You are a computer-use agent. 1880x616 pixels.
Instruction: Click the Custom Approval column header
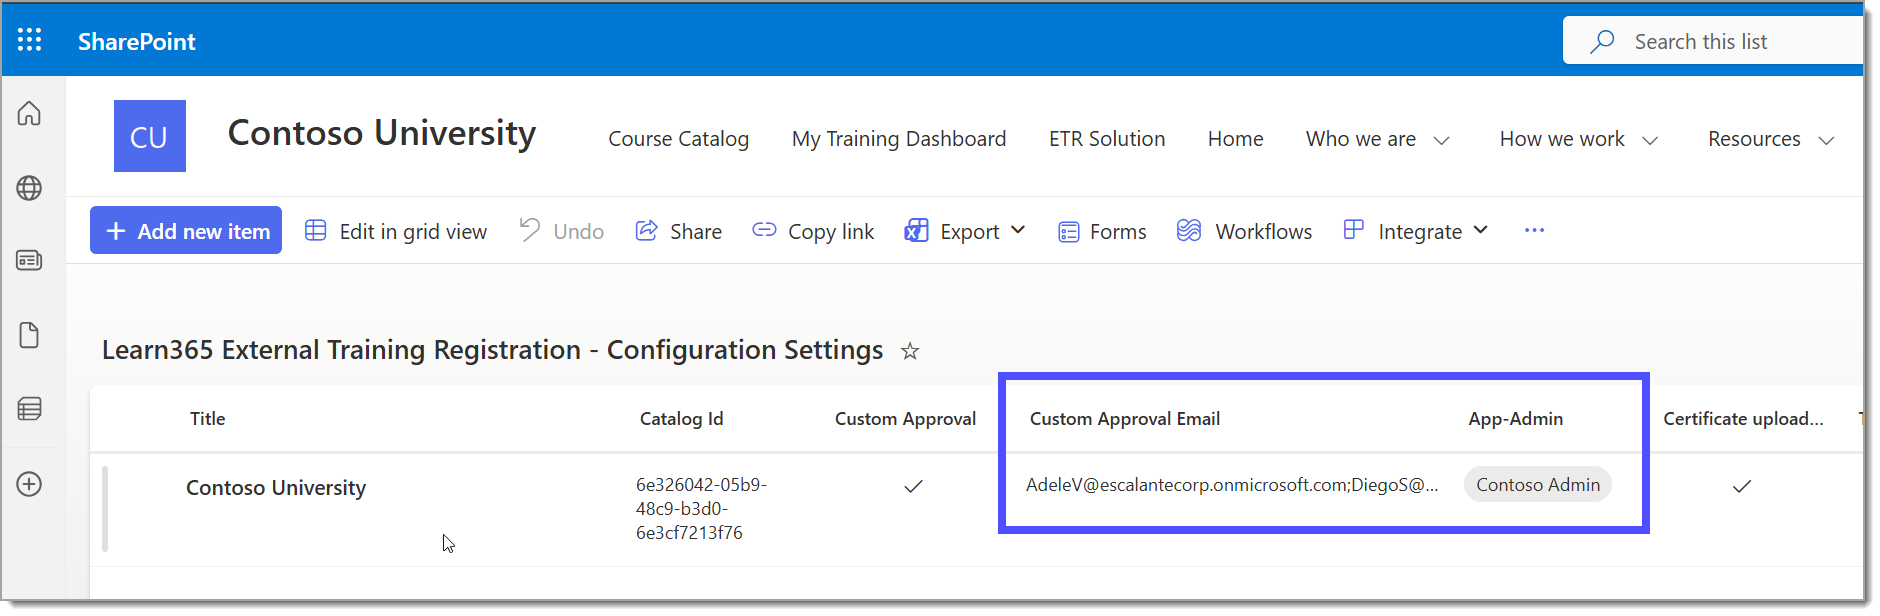tap(905, 419)
